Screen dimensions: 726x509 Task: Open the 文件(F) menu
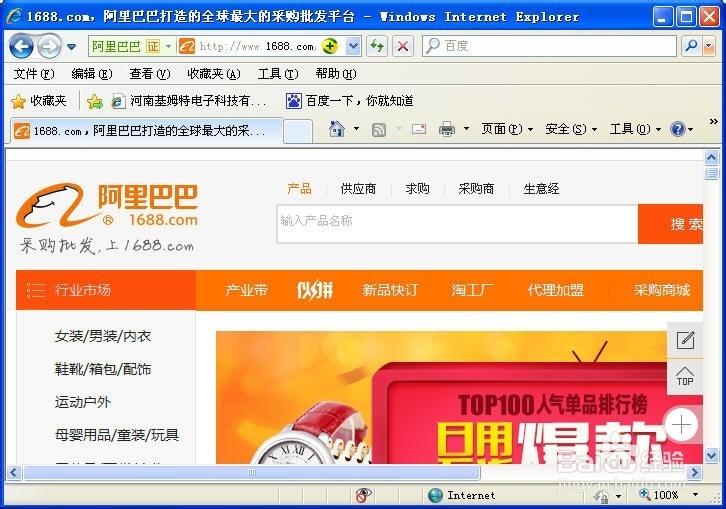coord(33,74)
